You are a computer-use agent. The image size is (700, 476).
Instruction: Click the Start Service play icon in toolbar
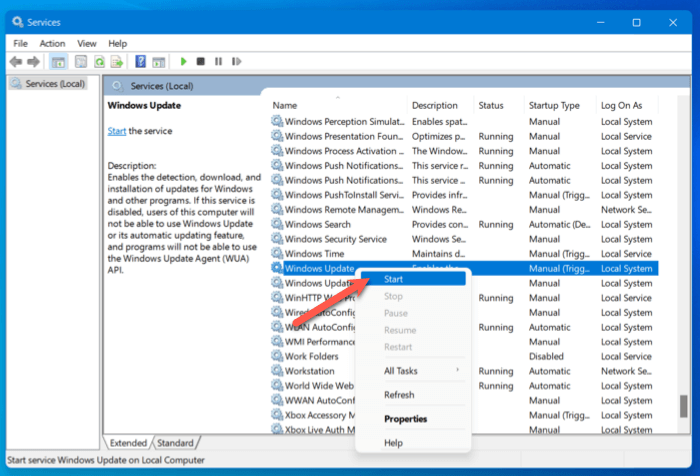point(183,62)
